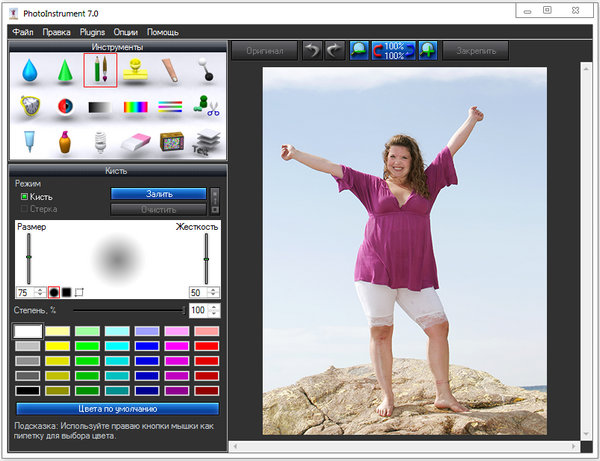Pick the bright red color swatch
This screenshot has height=461, width=600.
(x=207, y=346)
